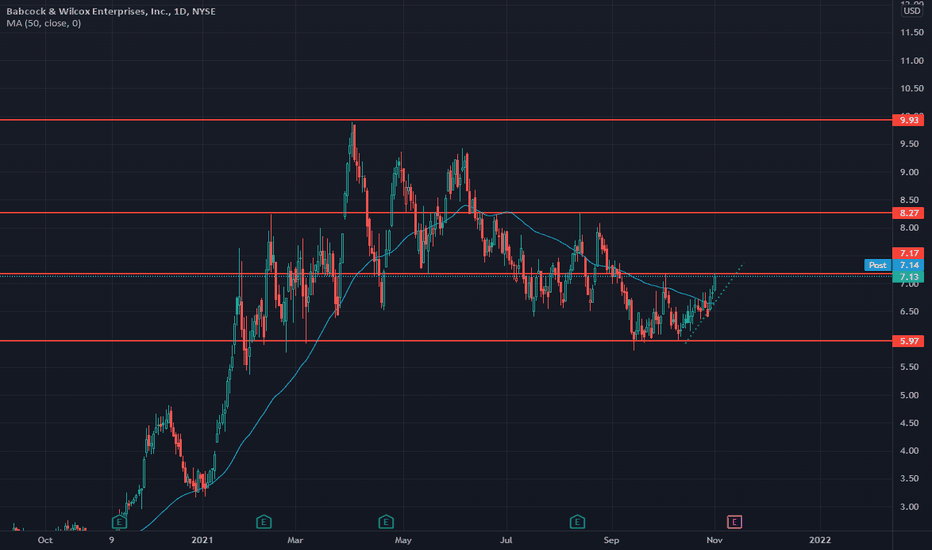
Task: Select the 7.17 red price label
Action: [908, 253]
